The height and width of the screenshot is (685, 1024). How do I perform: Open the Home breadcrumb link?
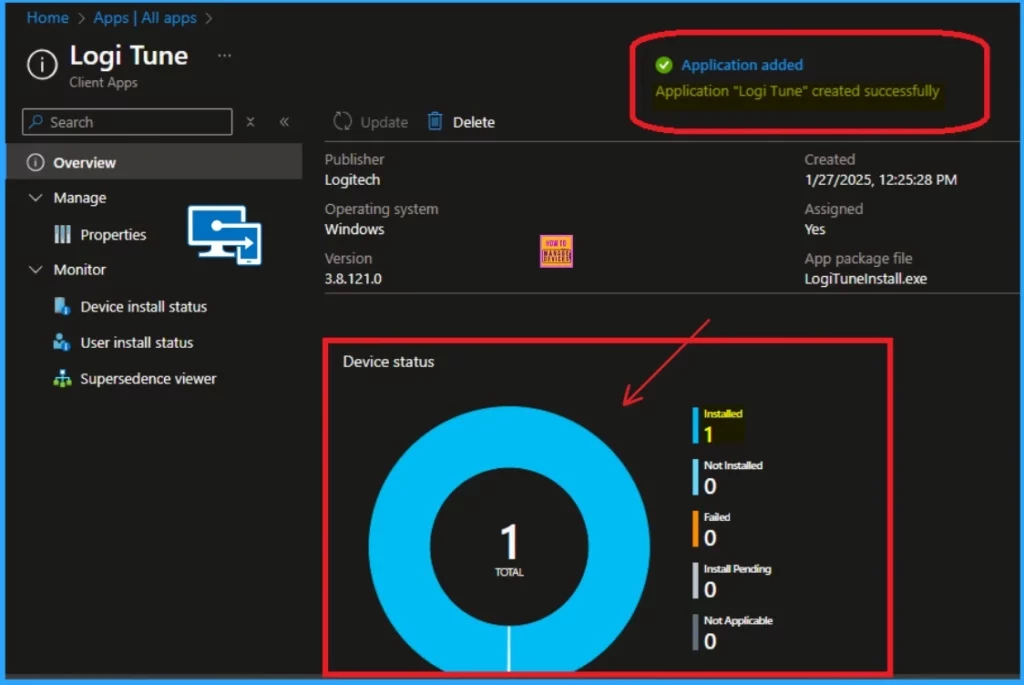click(x=47, y=18)
